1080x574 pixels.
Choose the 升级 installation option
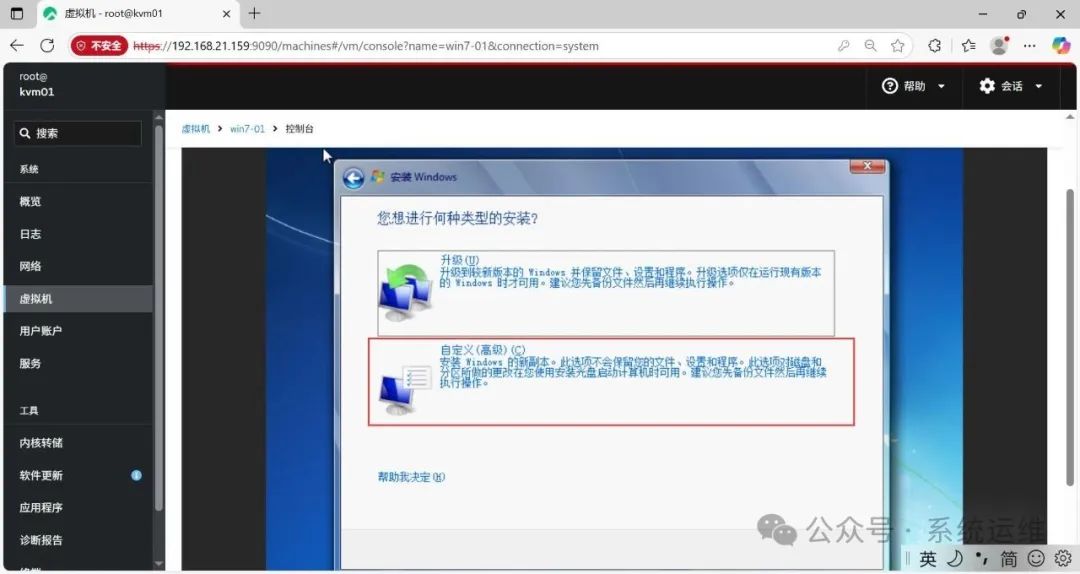coord(605,294)
